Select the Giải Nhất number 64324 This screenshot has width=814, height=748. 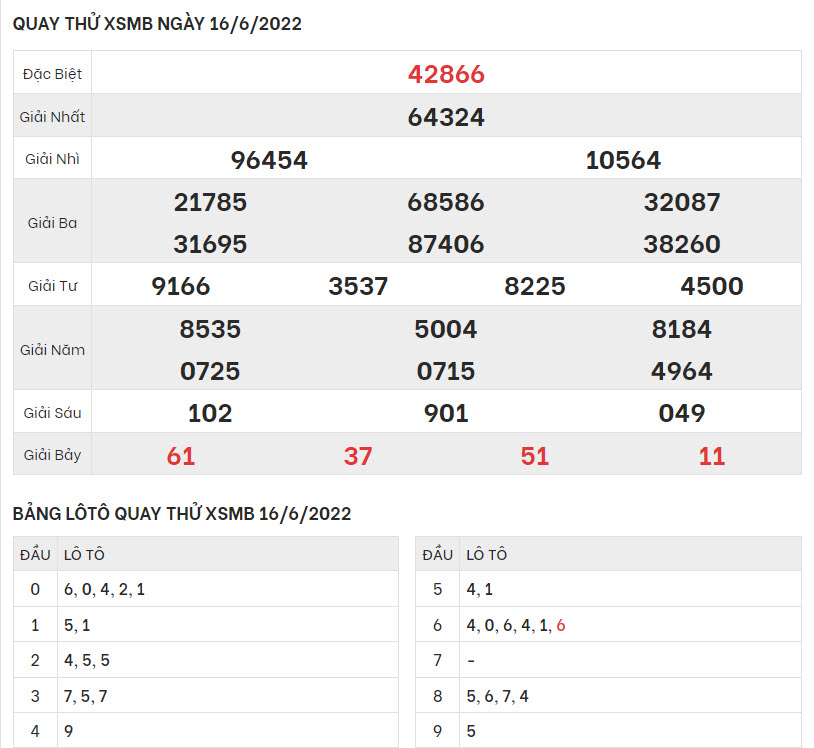point(446,117)
